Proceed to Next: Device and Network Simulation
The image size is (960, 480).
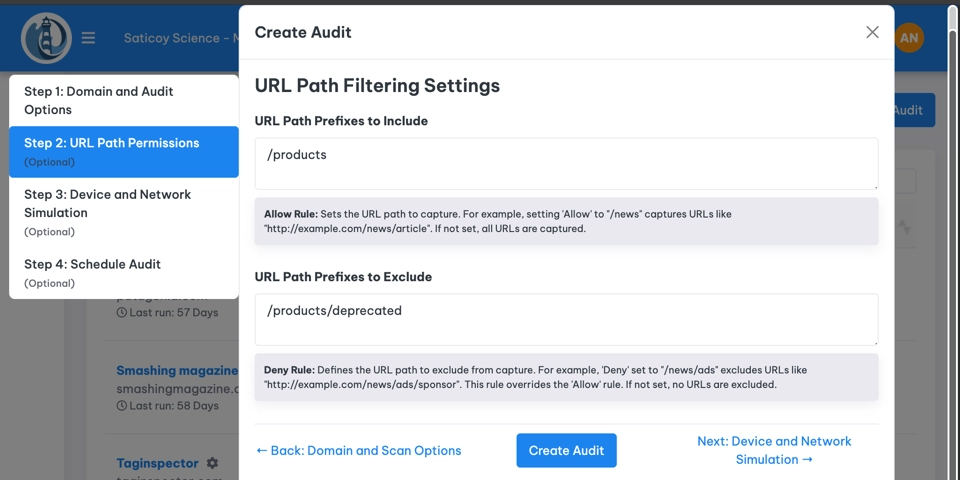point(774,450)
